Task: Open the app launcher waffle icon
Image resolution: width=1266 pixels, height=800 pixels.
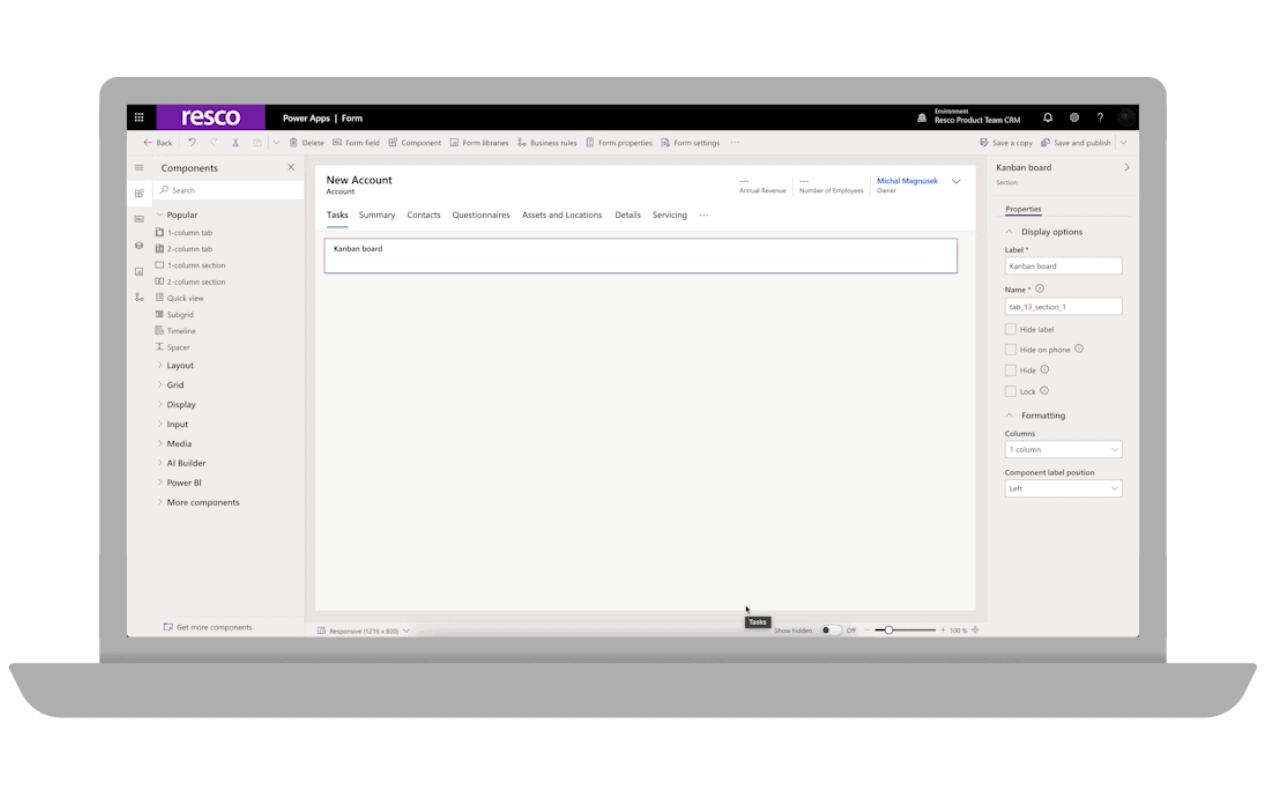Action: [139, 118]
